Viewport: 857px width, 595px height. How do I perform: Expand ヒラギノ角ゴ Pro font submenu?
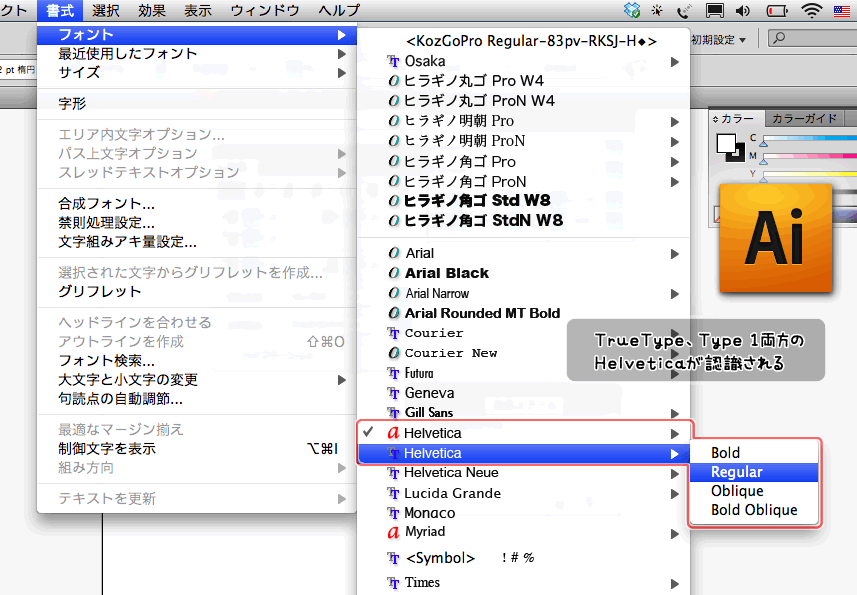(524, 162)
